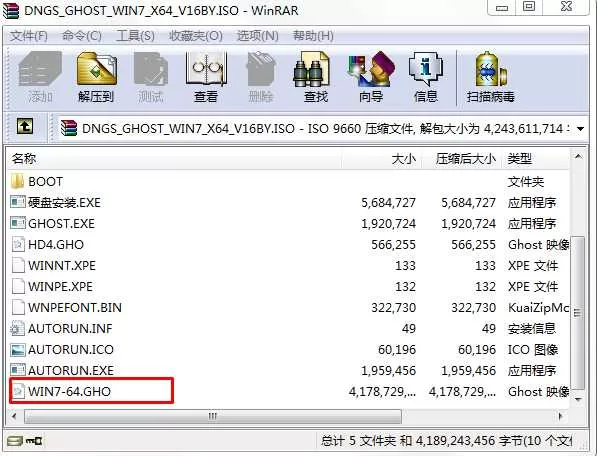Viewport: 597px width, 456px height.
Task: Click the 安装信息 type cell
Action: [x=532, y=328]
